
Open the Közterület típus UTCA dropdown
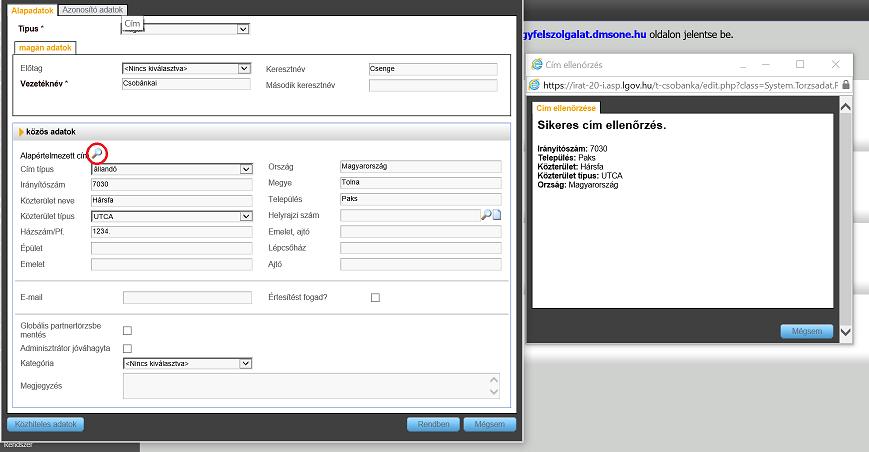pyautogui.click(x=172, y=216)
